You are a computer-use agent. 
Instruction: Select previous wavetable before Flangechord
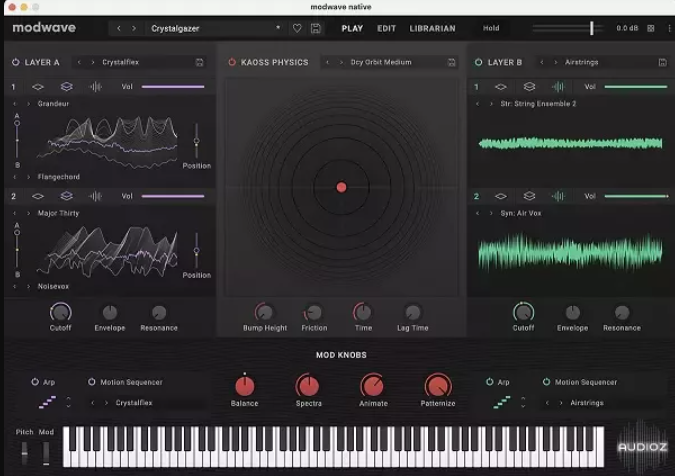[15, 177]
